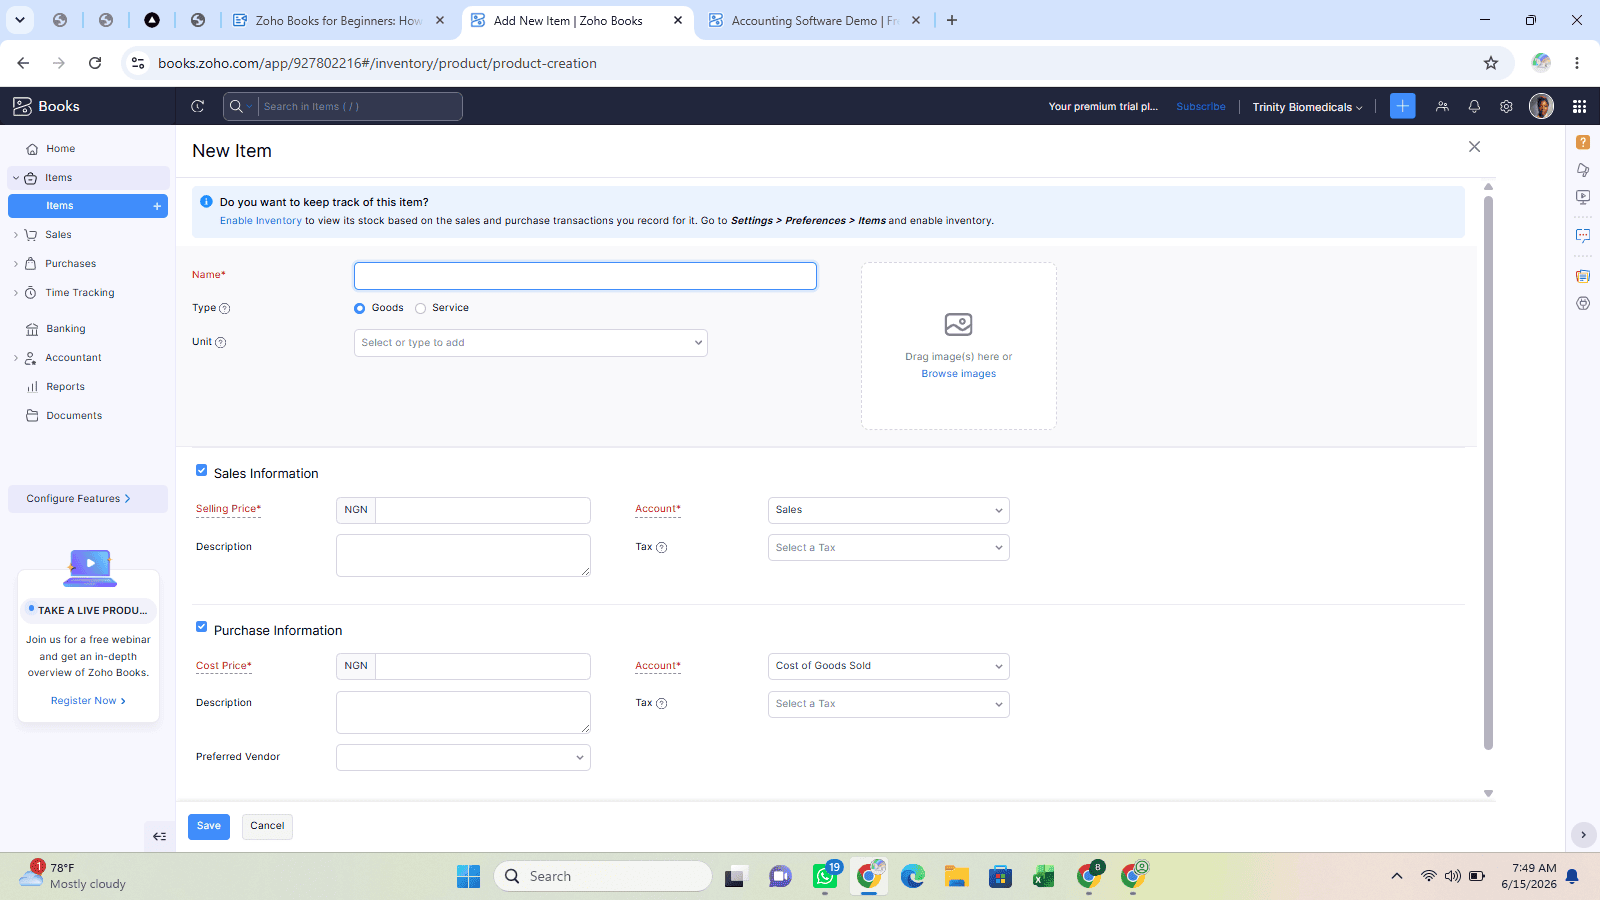Toggle the Purchase Information checkbox
The image size is (1600, 900).
click(201, 627)
